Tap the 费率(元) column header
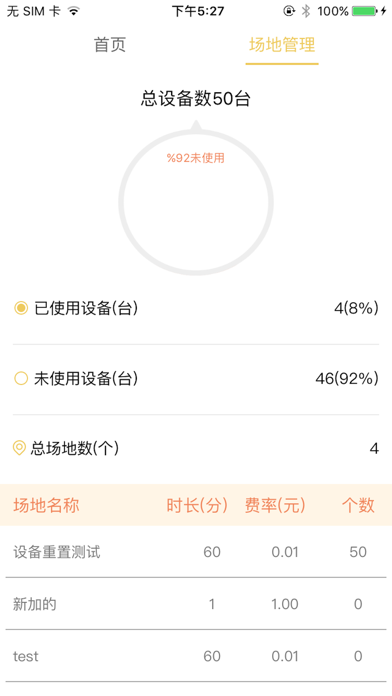Screen dimensions: 392x696 [x=275, y=505]
